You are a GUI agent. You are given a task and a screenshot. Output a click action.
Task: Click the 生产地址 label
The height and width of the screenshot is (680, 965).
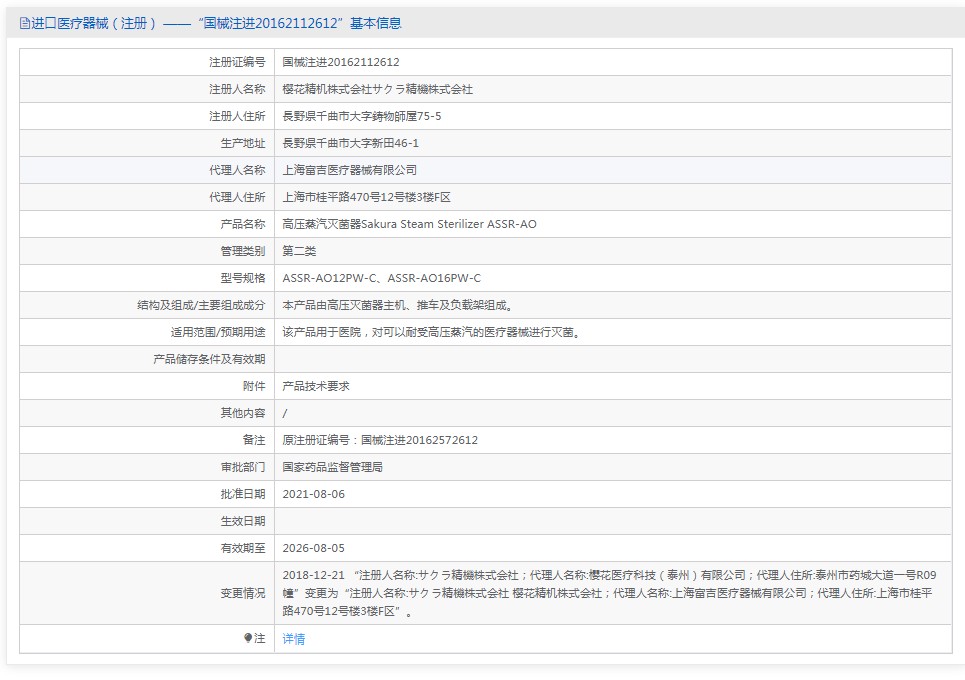coord(242,143)
